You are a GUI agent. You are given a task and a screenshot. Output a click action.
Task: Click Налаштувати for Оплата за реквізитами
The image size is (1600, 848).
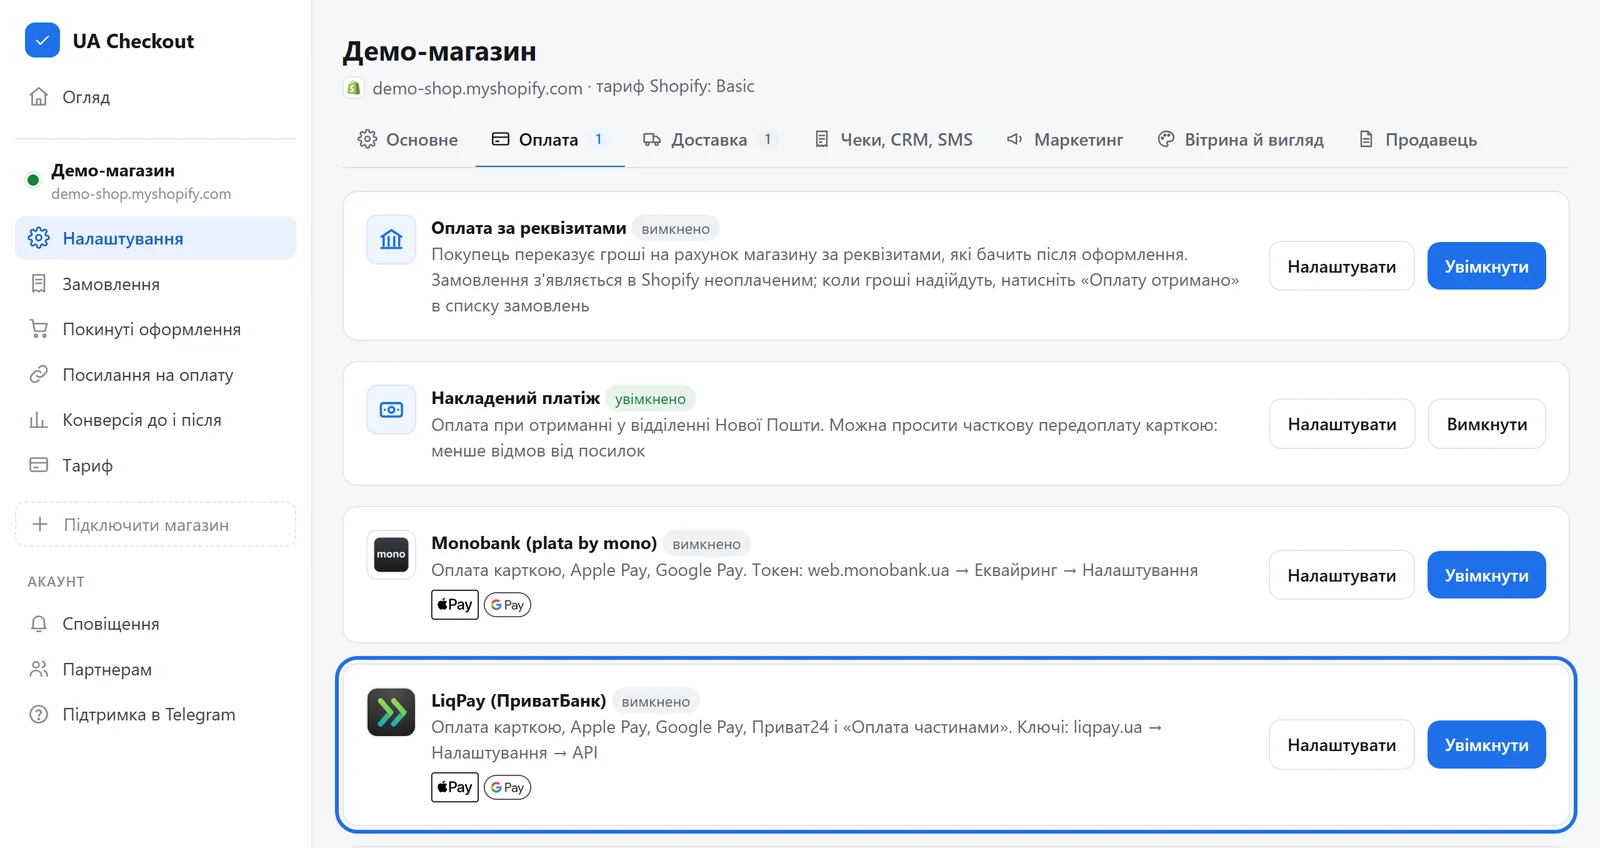point(1341,266)
